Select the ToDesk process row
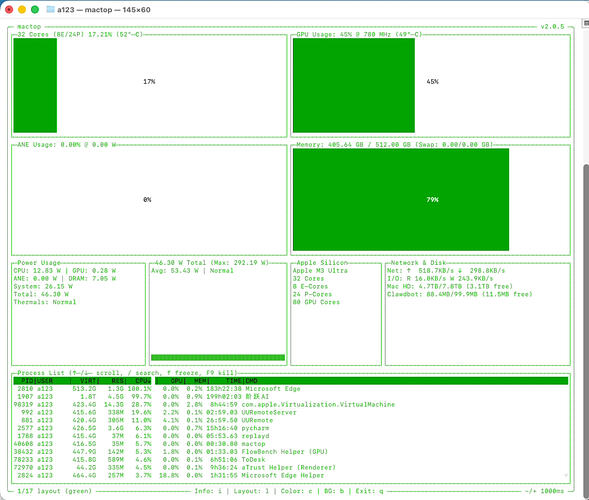The image size is (589, 500). (291, 460)
